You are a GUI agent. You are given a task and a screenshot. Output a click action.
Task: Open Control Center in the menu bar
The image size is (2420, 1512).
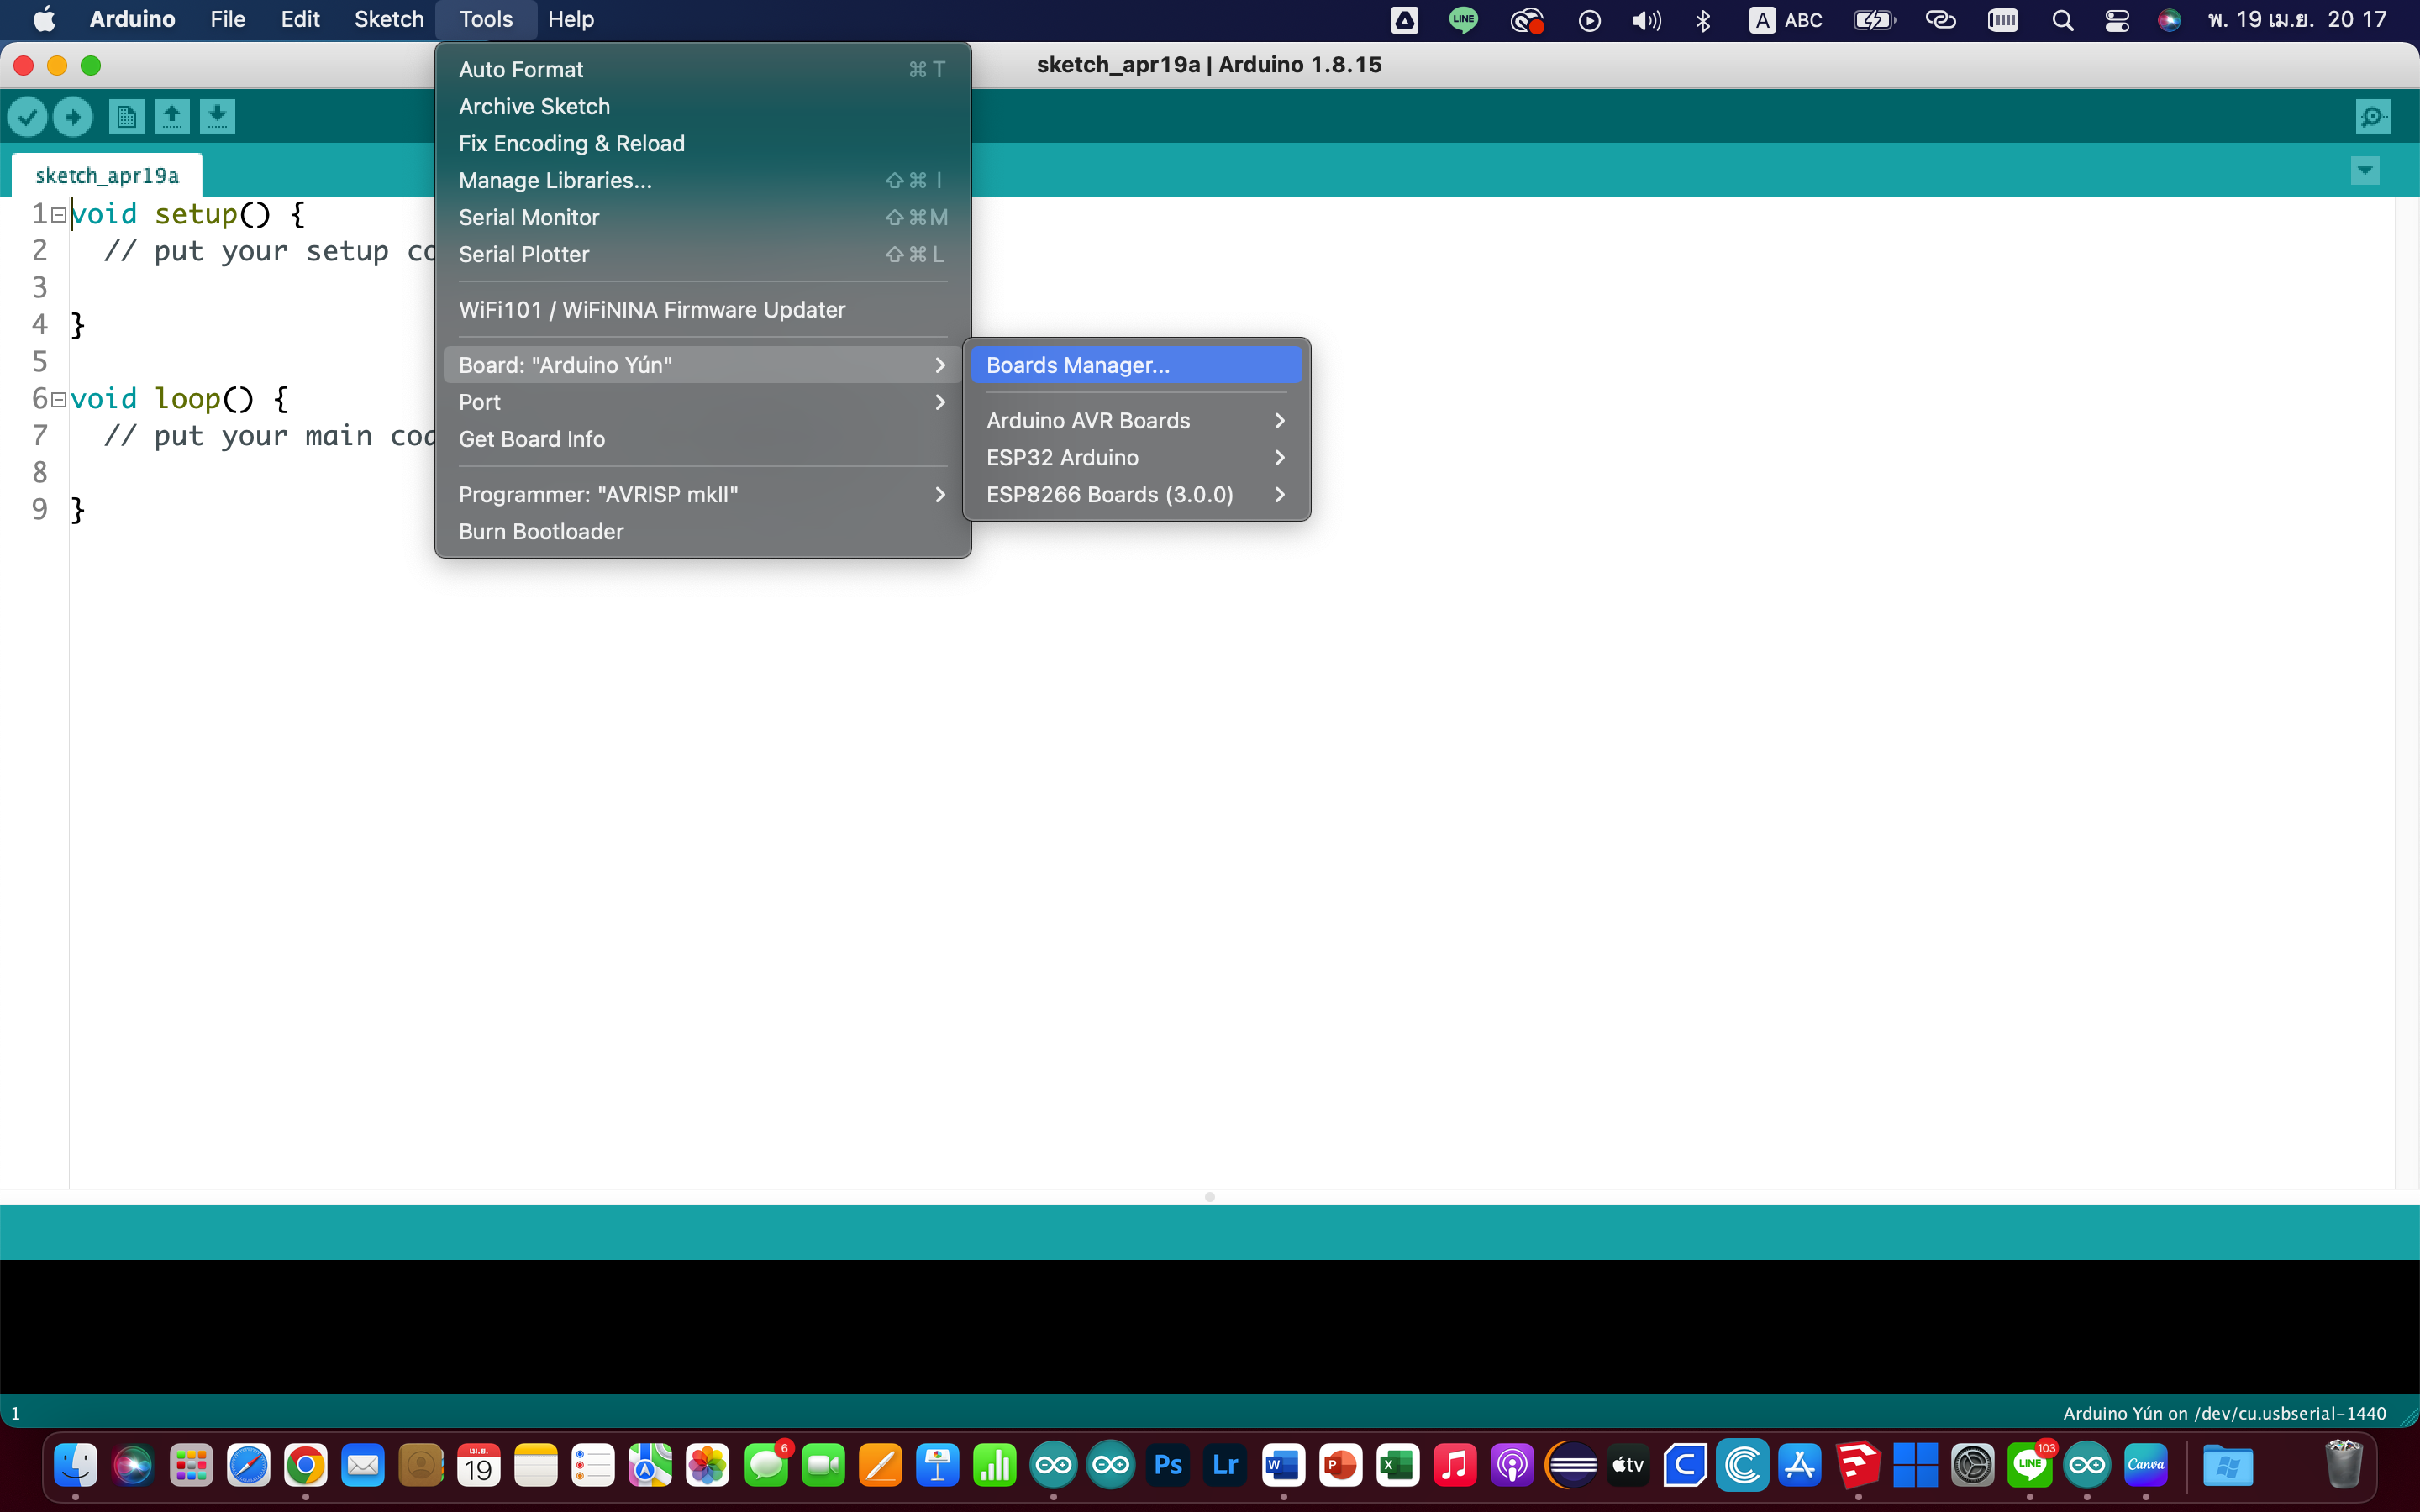(x=2117, y=20)
